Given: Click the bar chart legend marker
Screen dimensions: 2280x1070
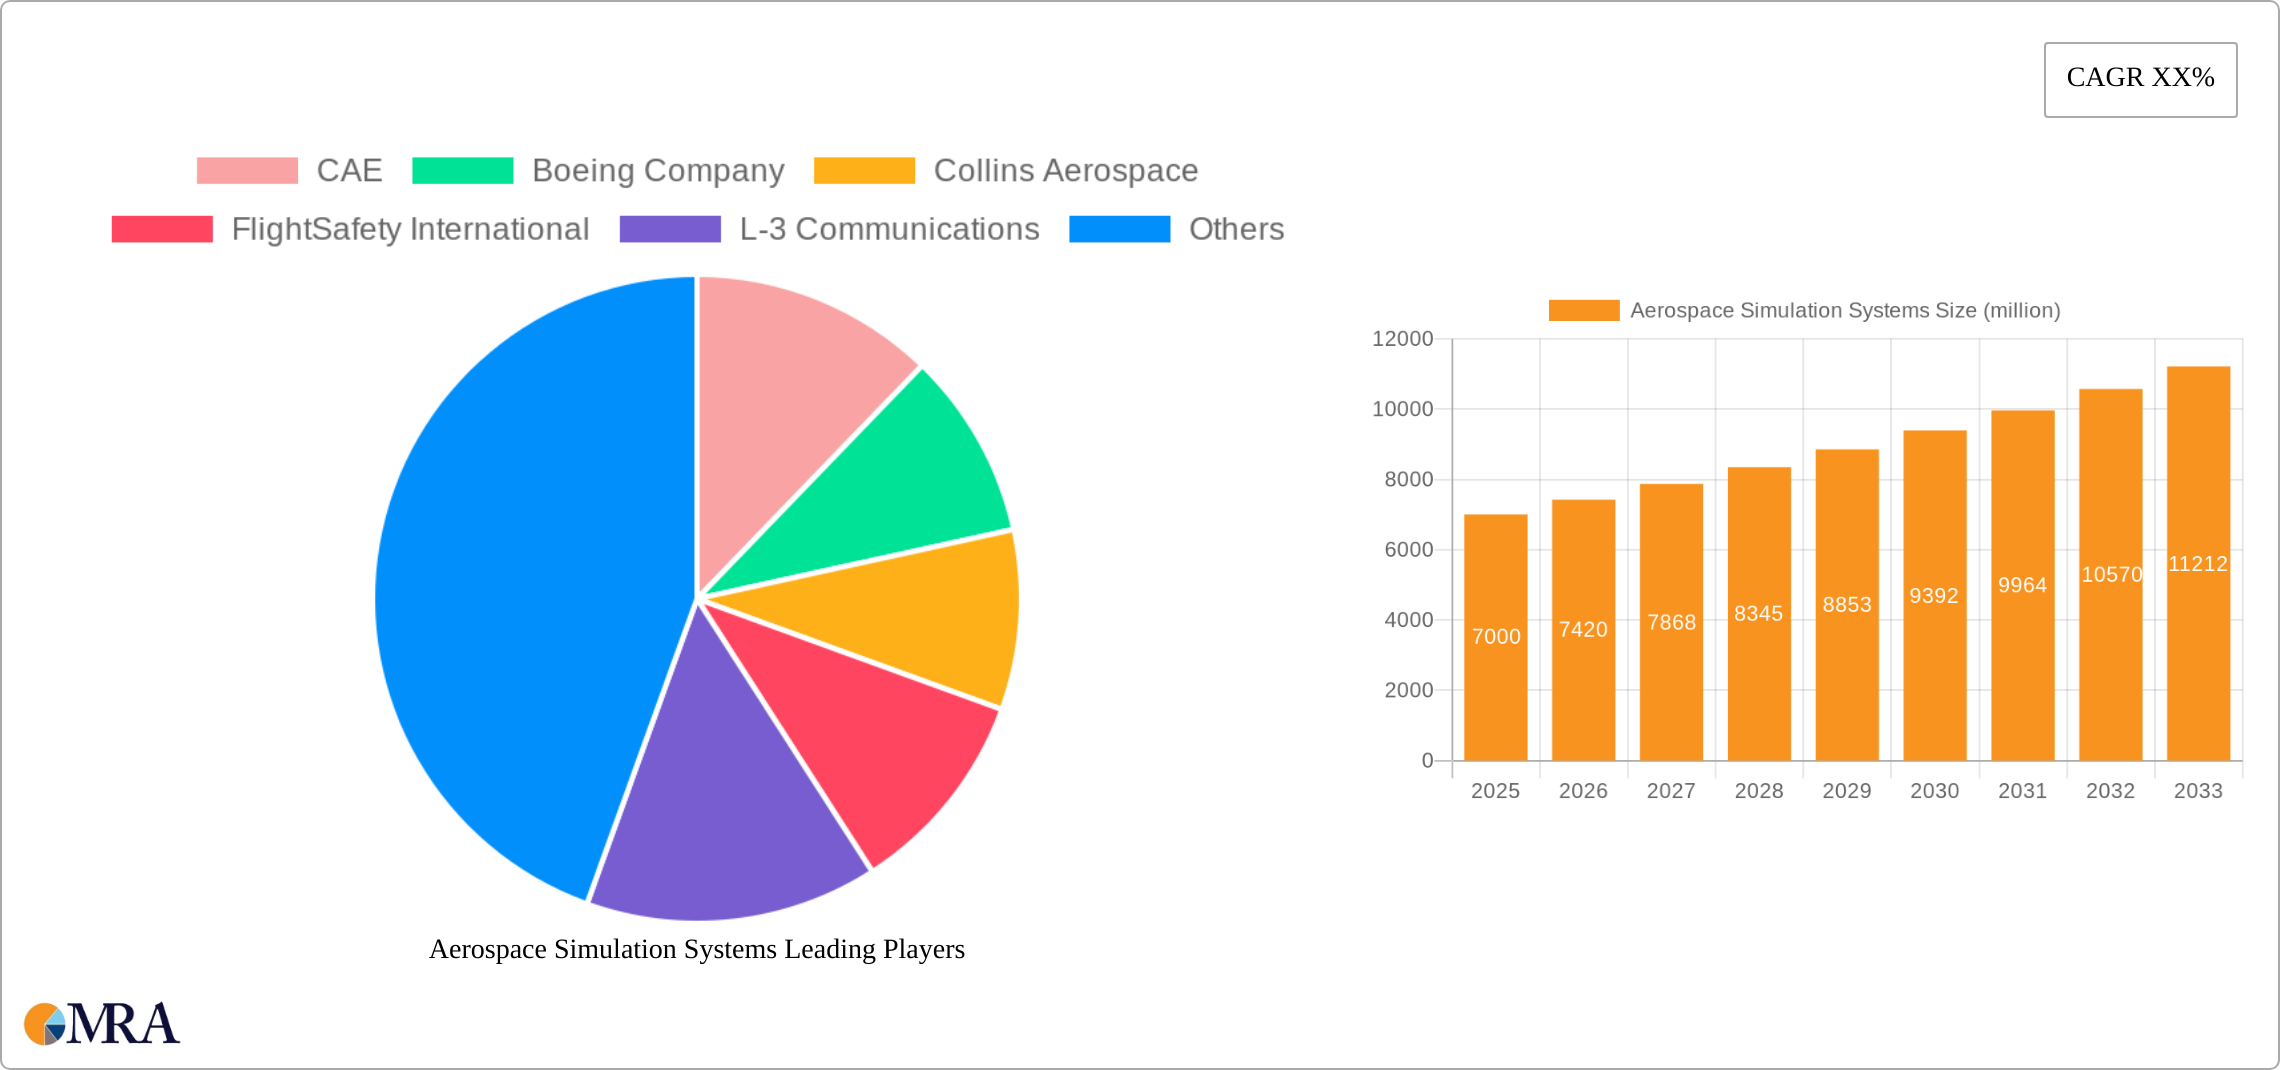Looking at the screenshot, I should [x=1583, y=311].
